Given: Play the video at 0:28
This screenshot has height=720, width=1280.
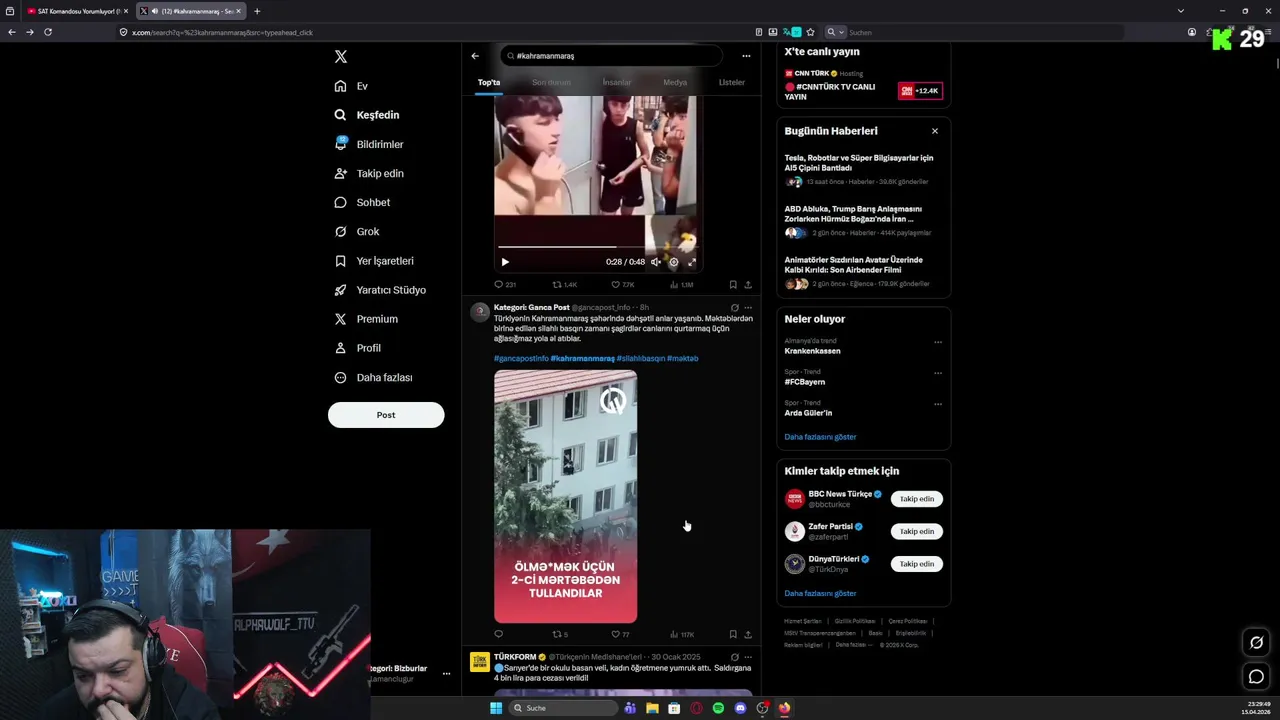Looking at the screenshot, I should [505, 262].
